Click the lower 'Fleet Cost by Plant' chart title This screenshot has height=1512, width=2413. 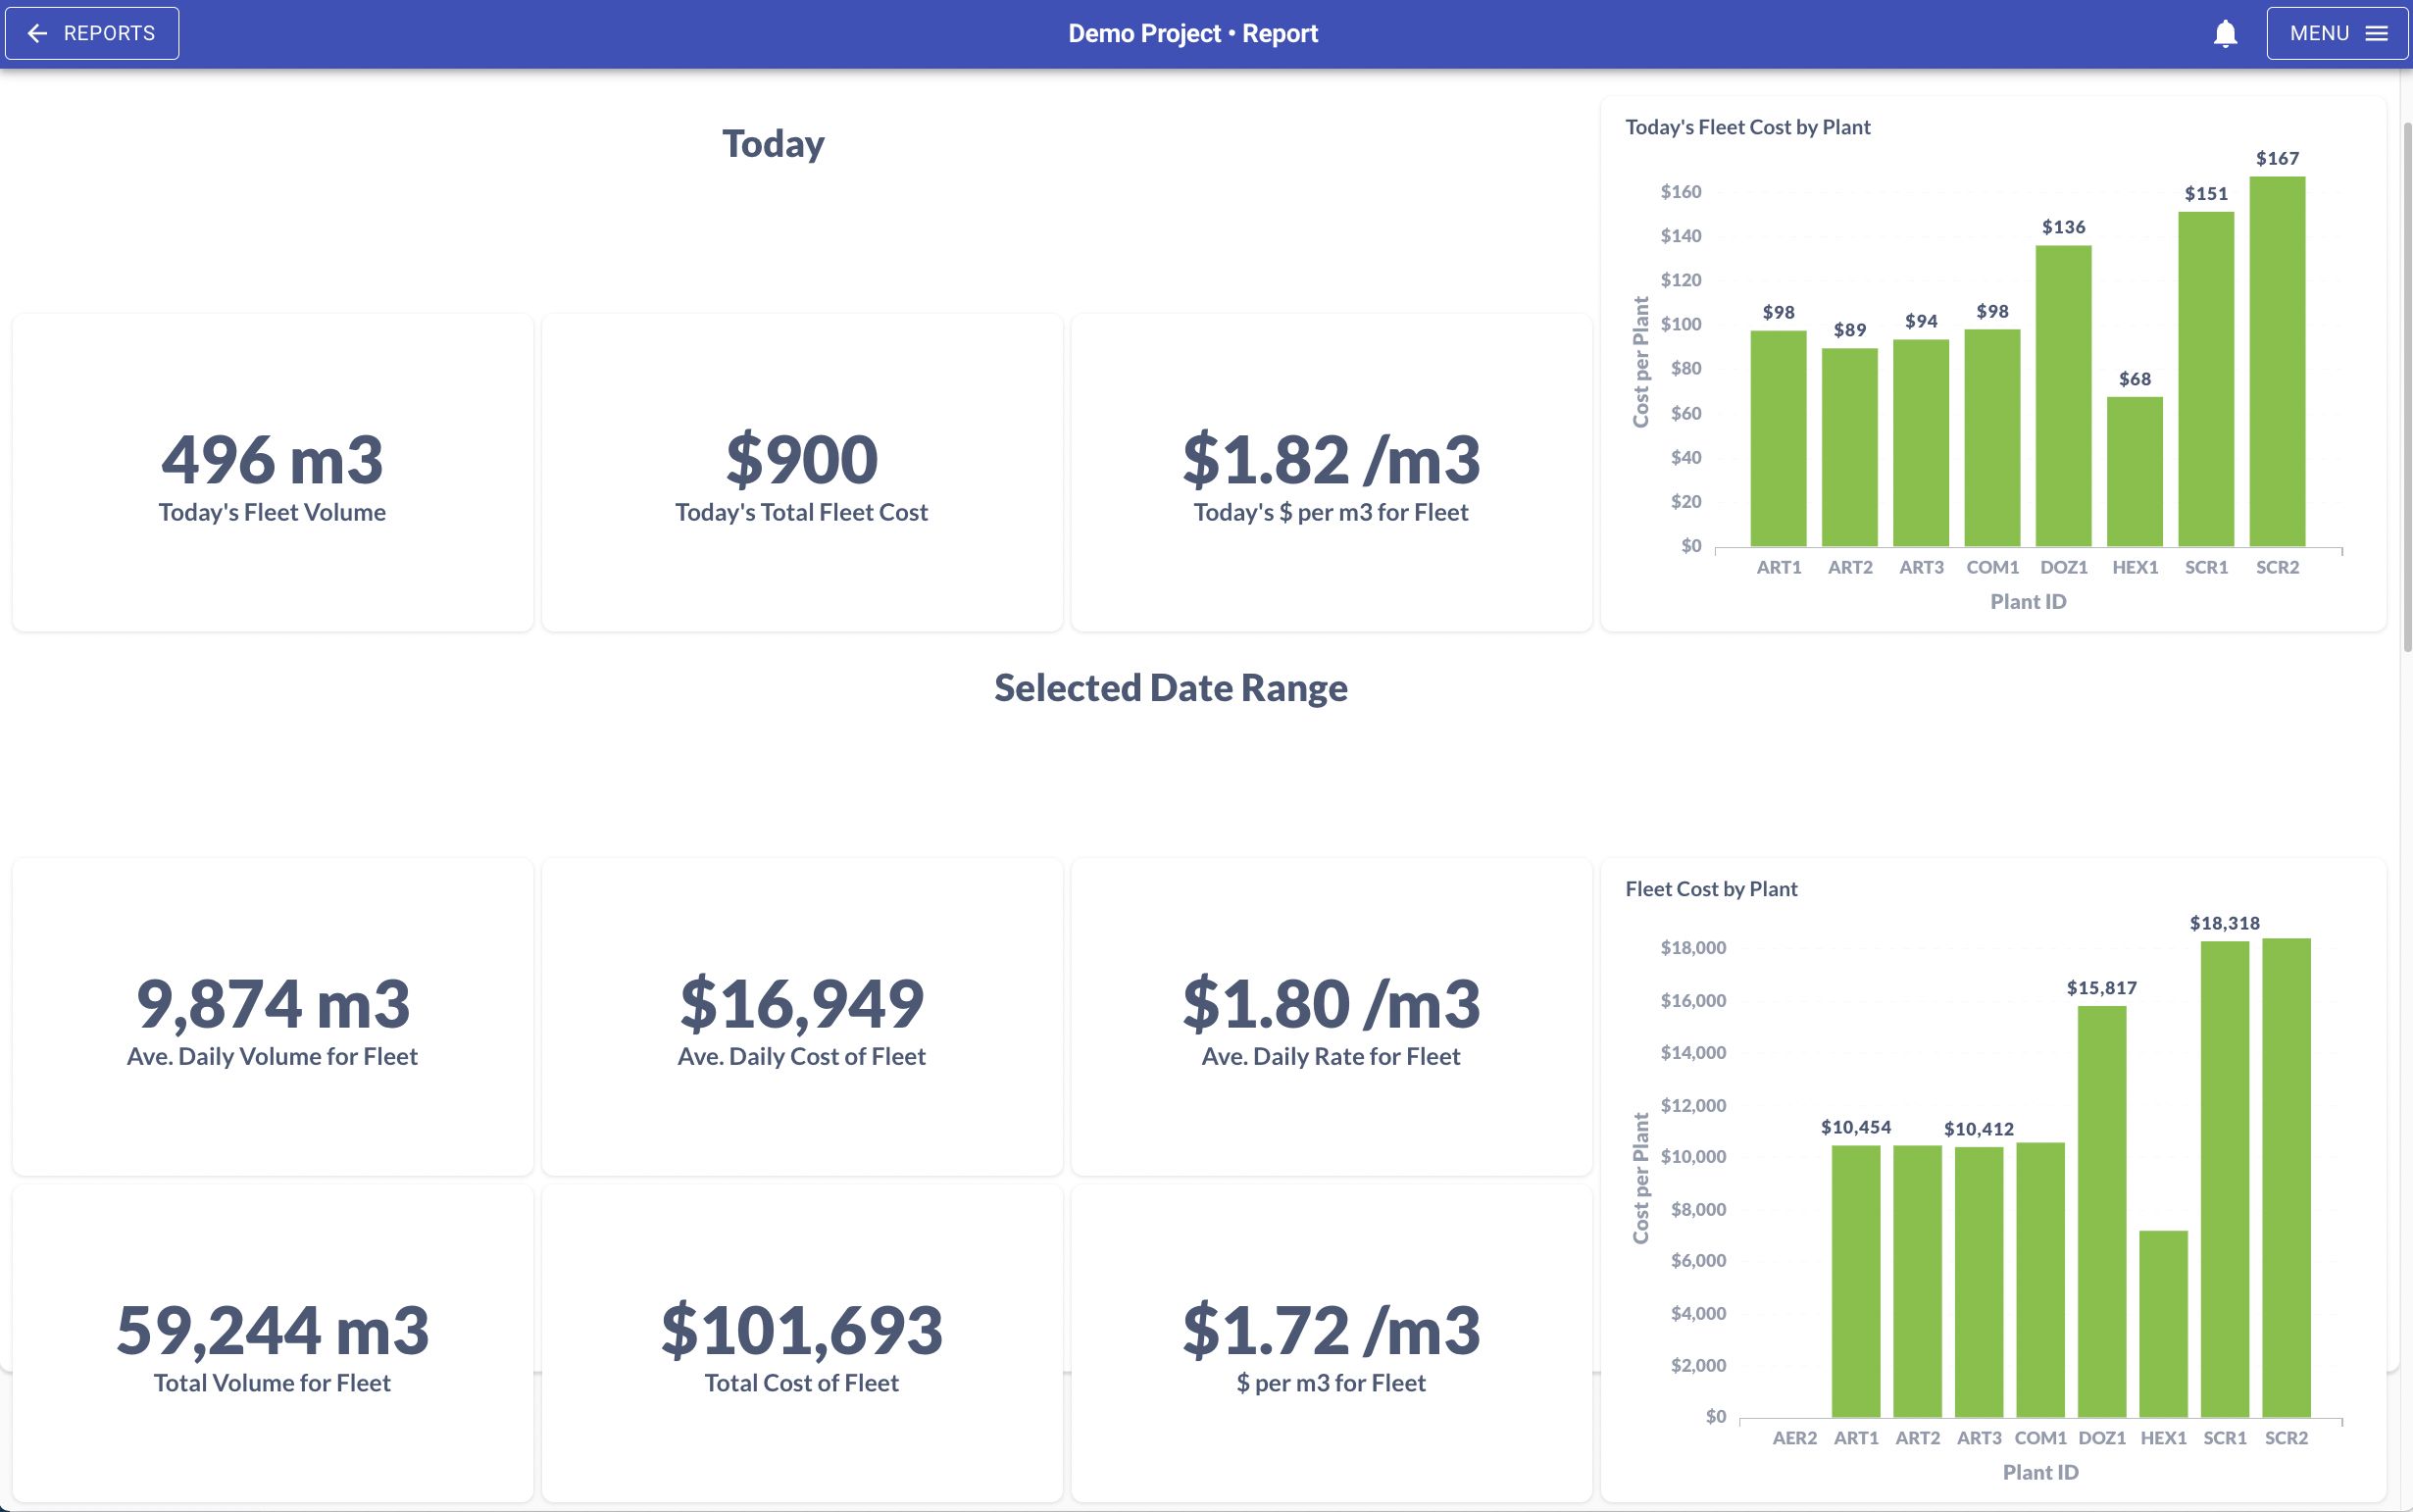pyautogui.click(x=1711, y=889)
